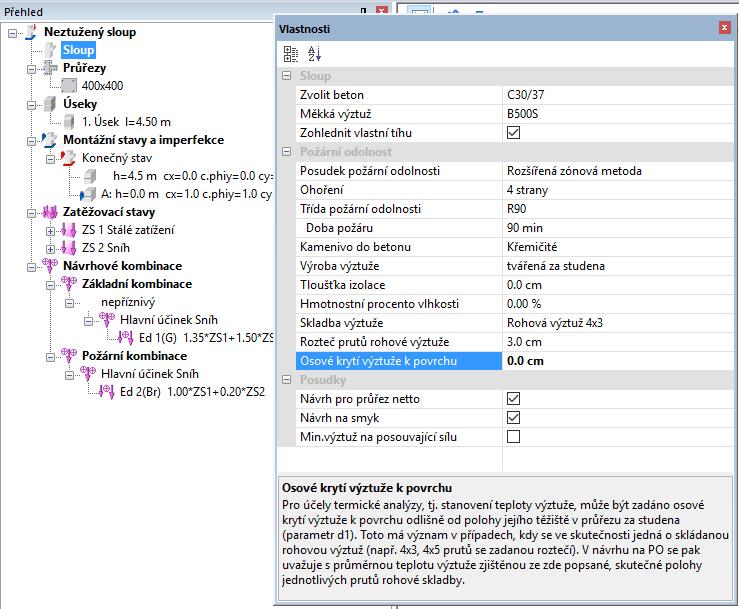The width and height of the screenshot is (739, 609).
Task: Click the icon of the h=4.5 m row
Action: (x=90, y=176)
